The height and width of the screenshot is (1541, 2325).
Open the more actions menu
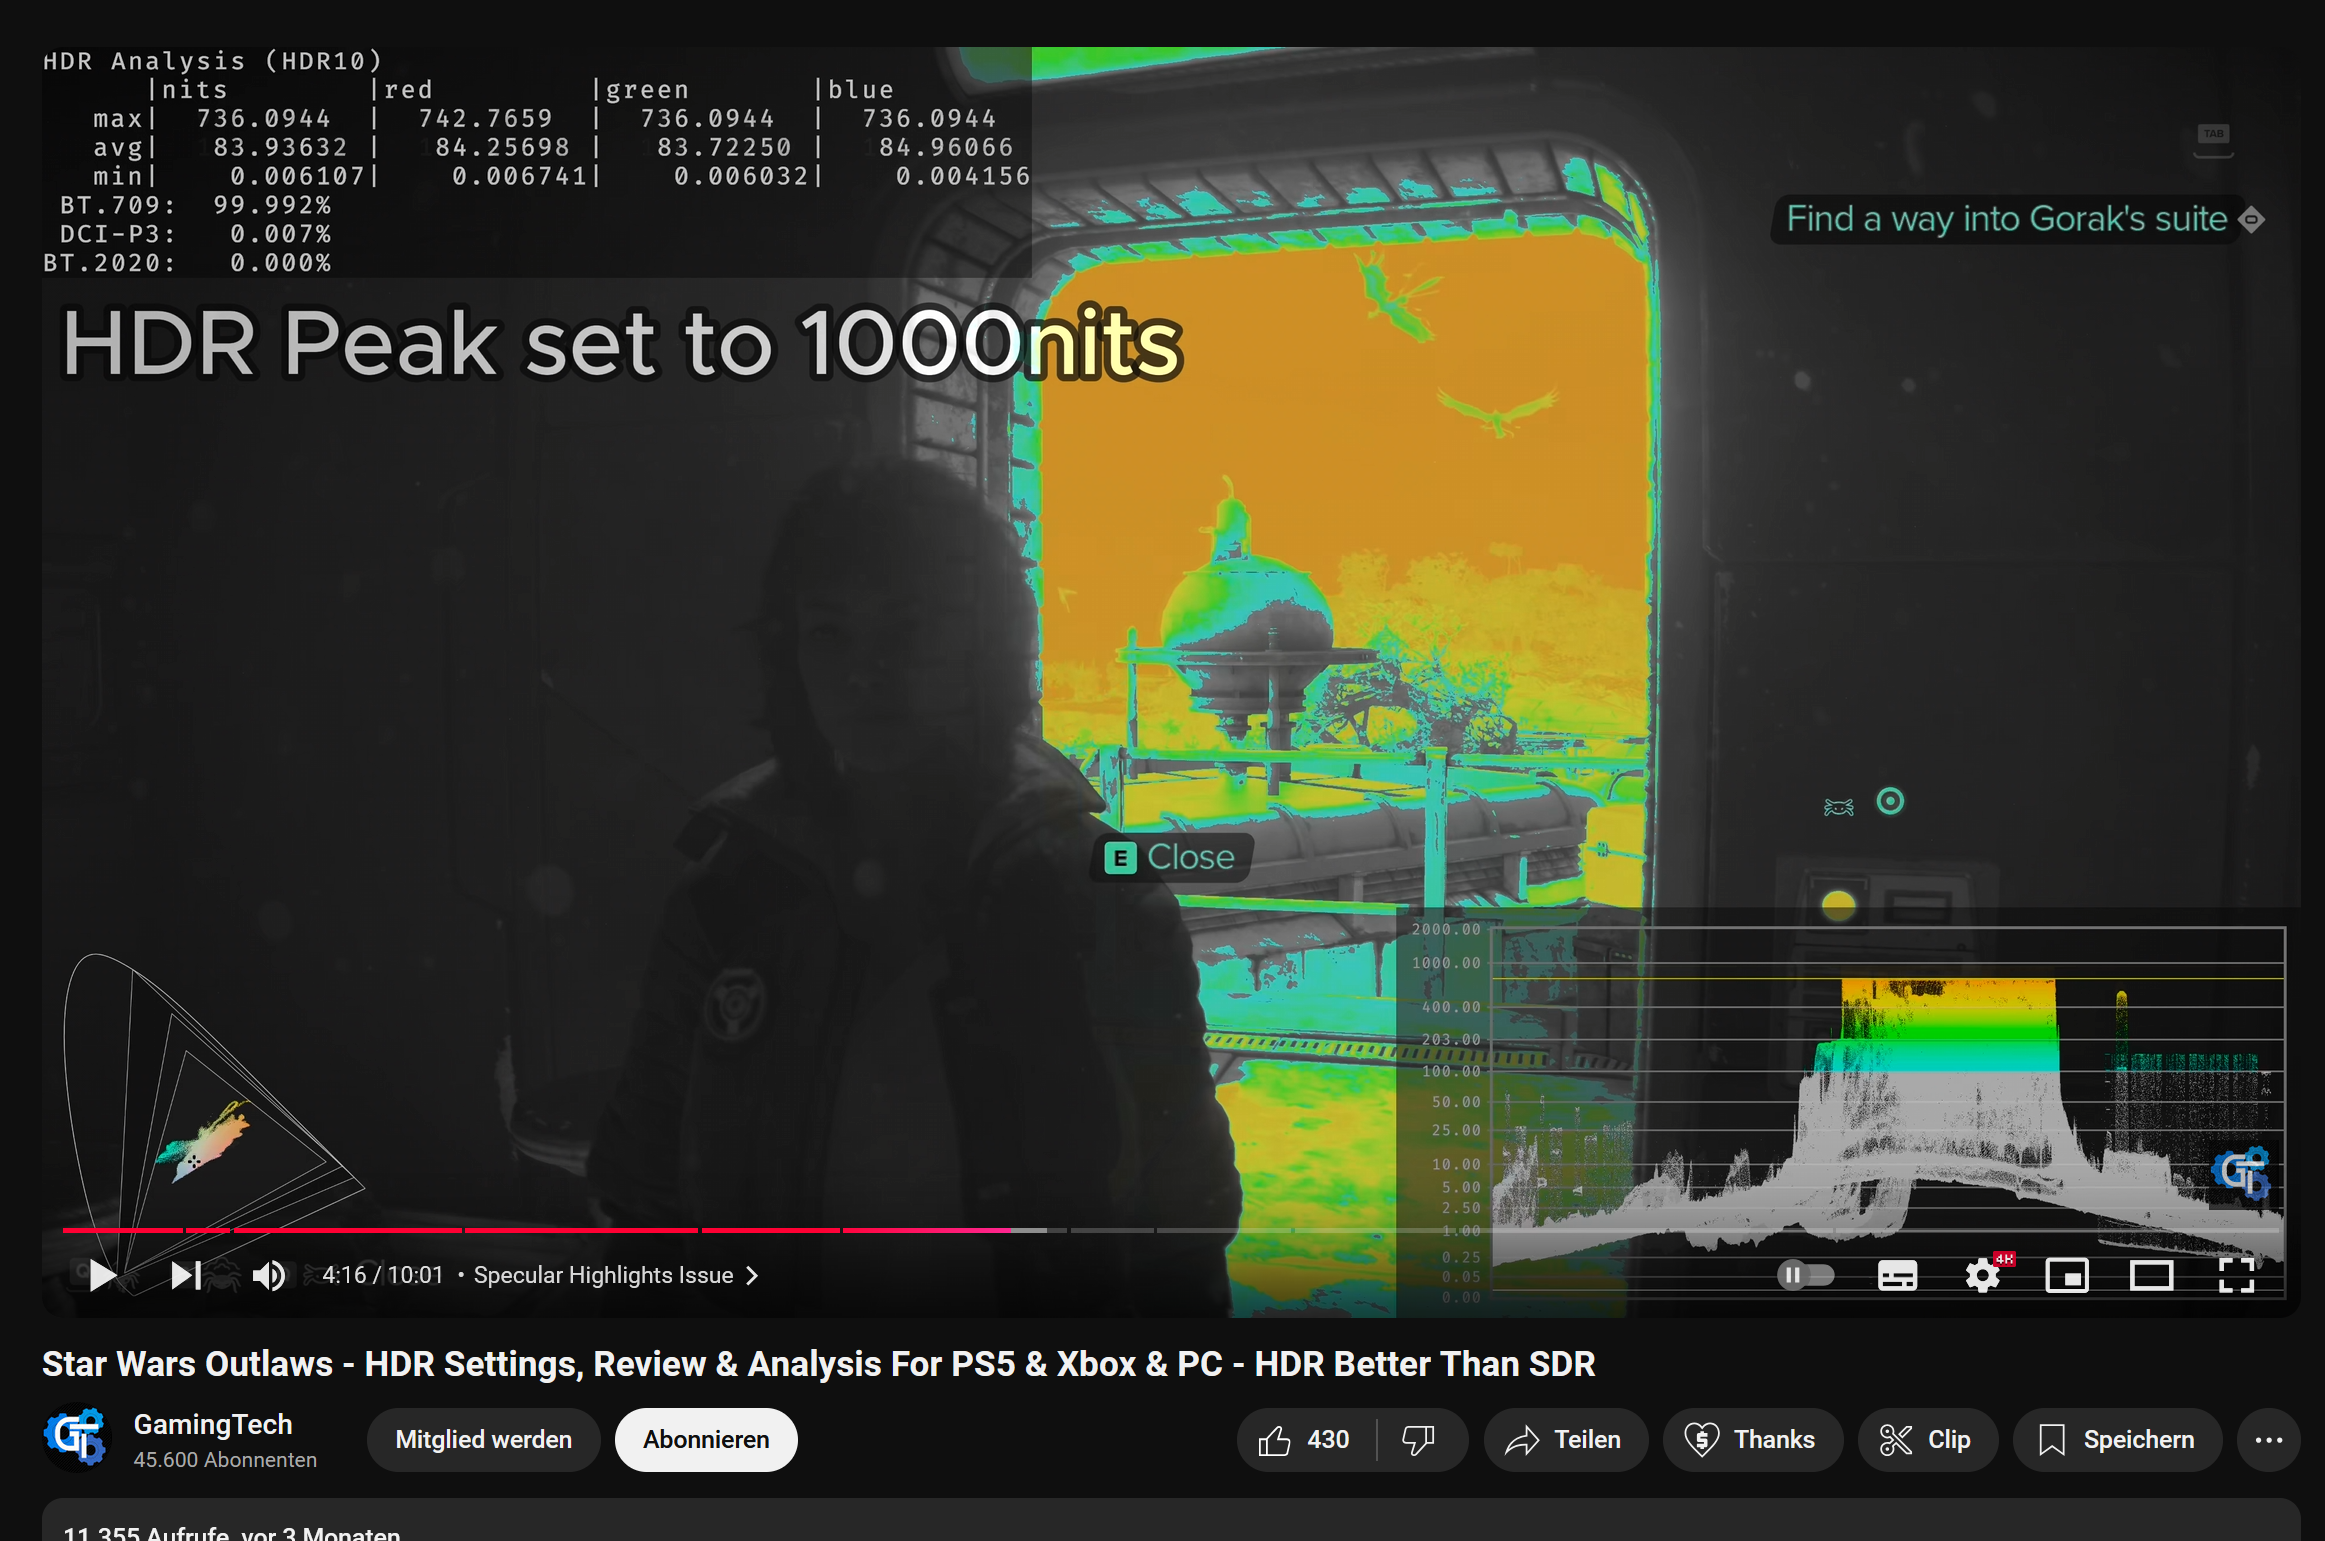click(x=2268, y=1440)
